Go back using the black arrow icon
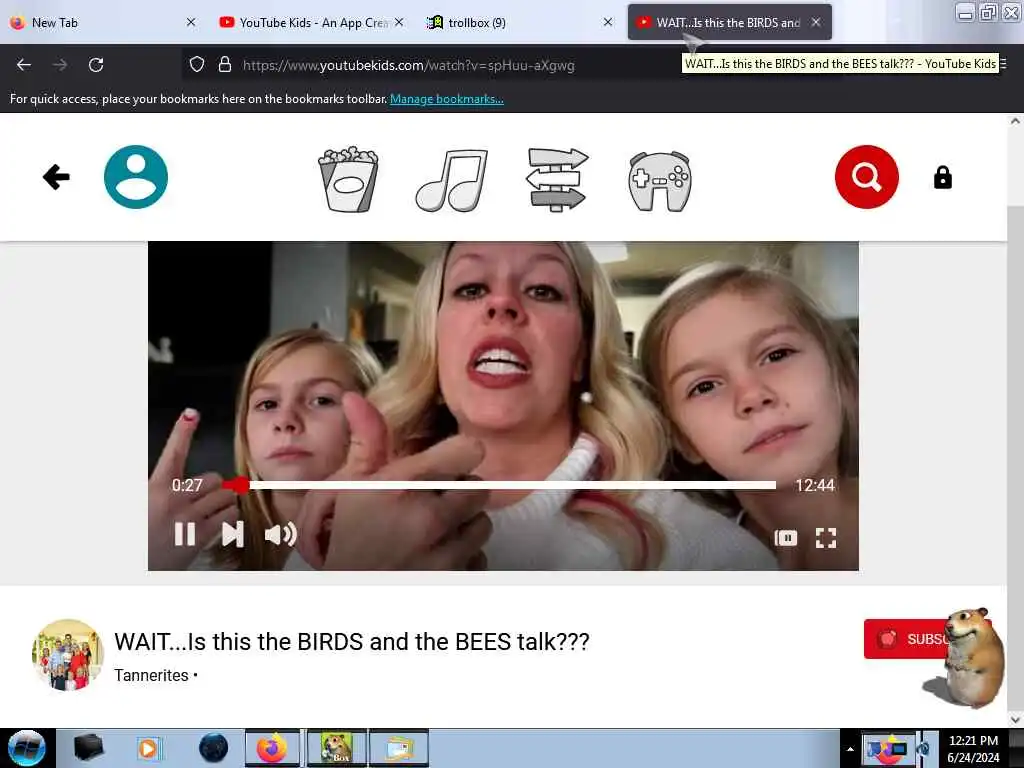Screen dimensions: 1024x768 click(x=56, y=177)
